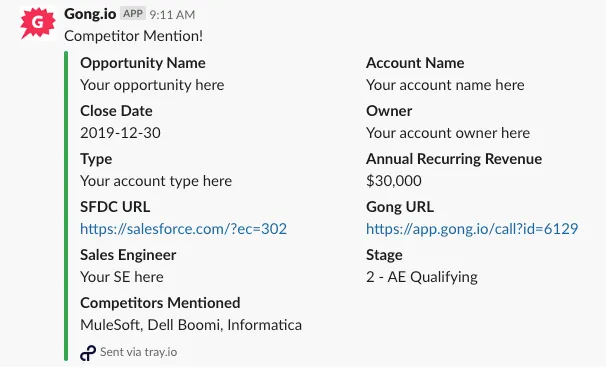
Task: Click the 'Annual Recurring Revenue' label
Action: coord(454,159)
